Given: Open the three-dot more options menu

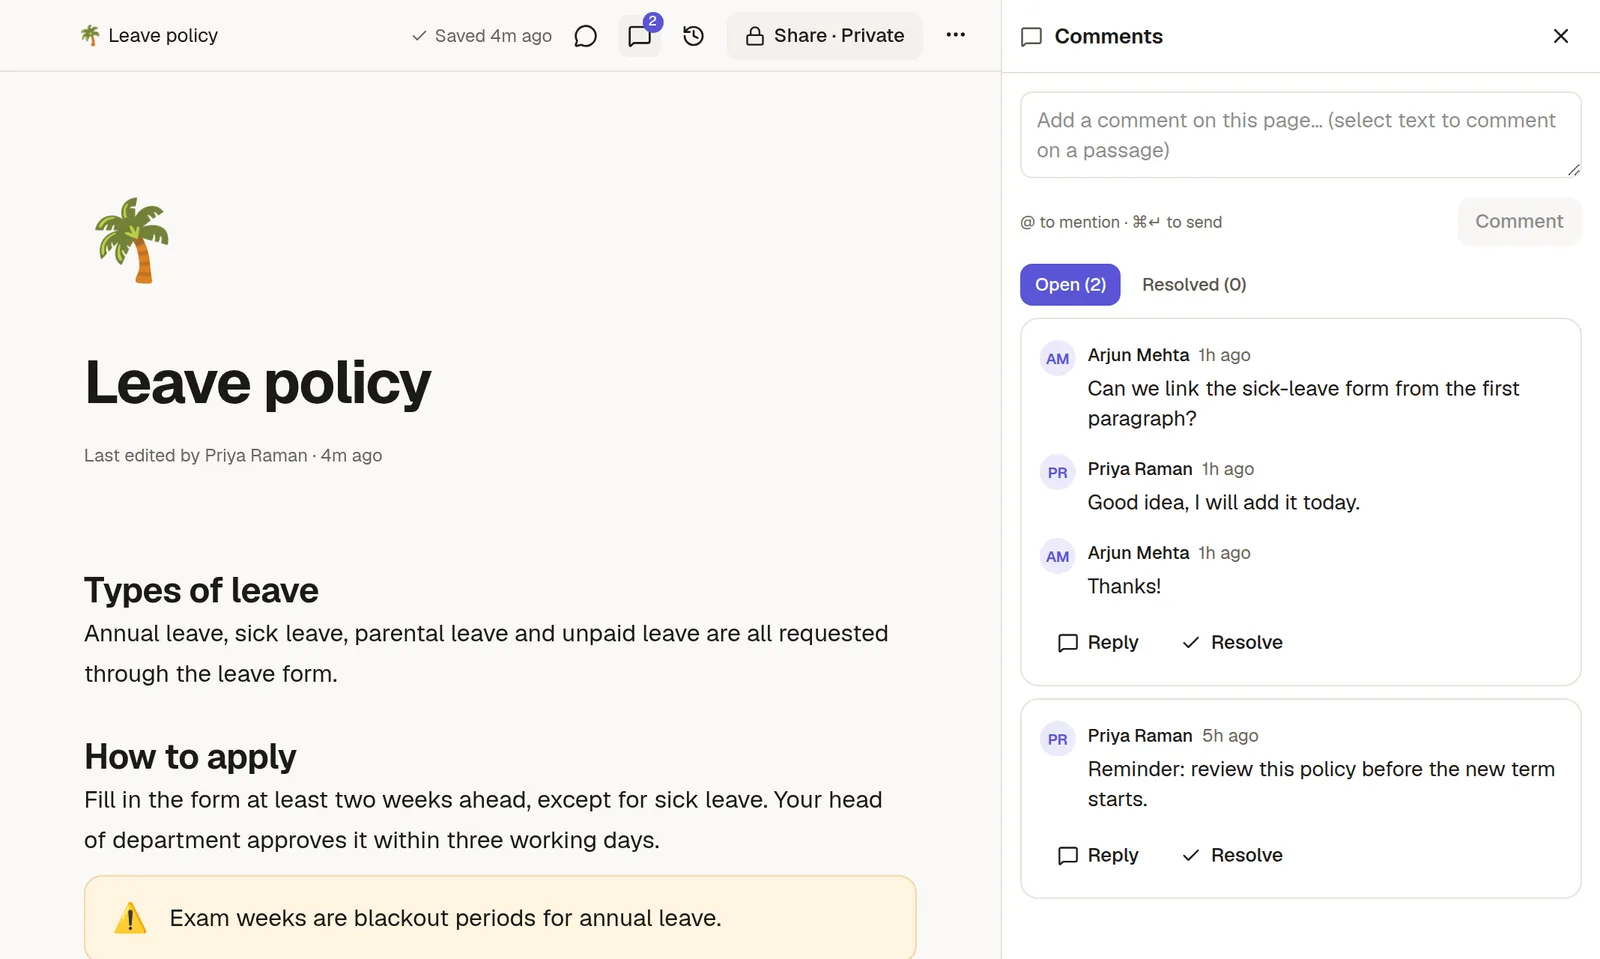Looking at the screenshot, I should point(956,35).
